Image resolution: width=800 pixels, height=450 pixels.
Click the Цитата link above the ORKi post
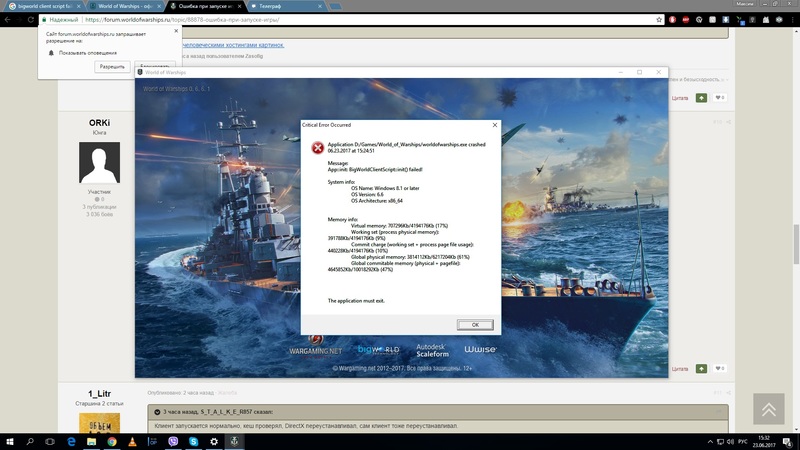(680, 98)
